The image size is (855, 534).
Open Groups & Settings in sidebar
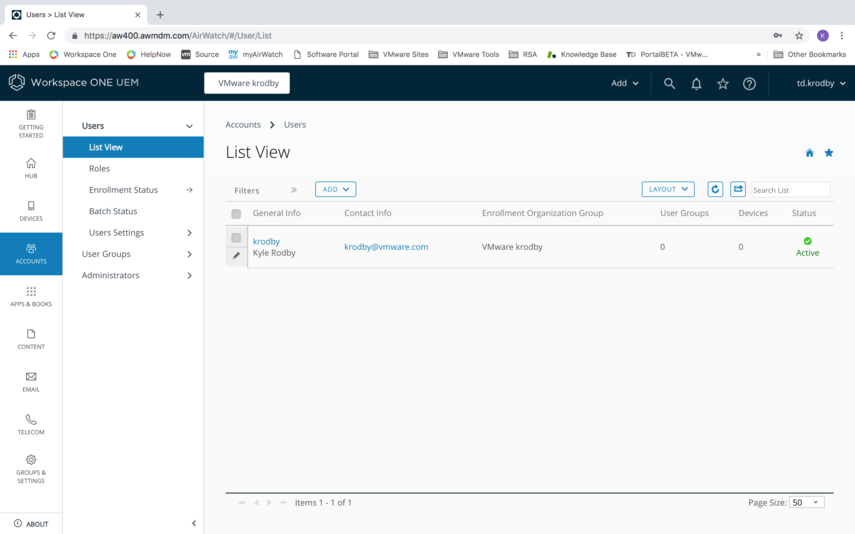coord(31,469)
